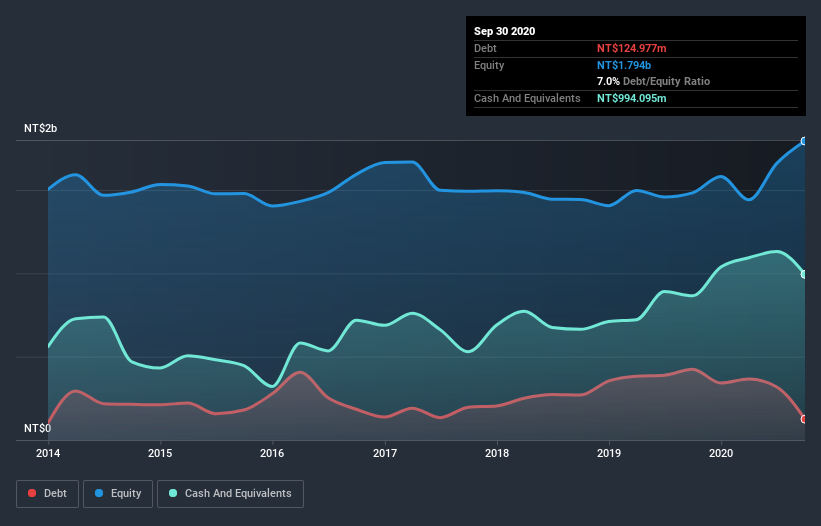The image size is (821, 526).
Task: Click the Sep 30 2020 tooltip date
Action: click(x=504, y=31)
